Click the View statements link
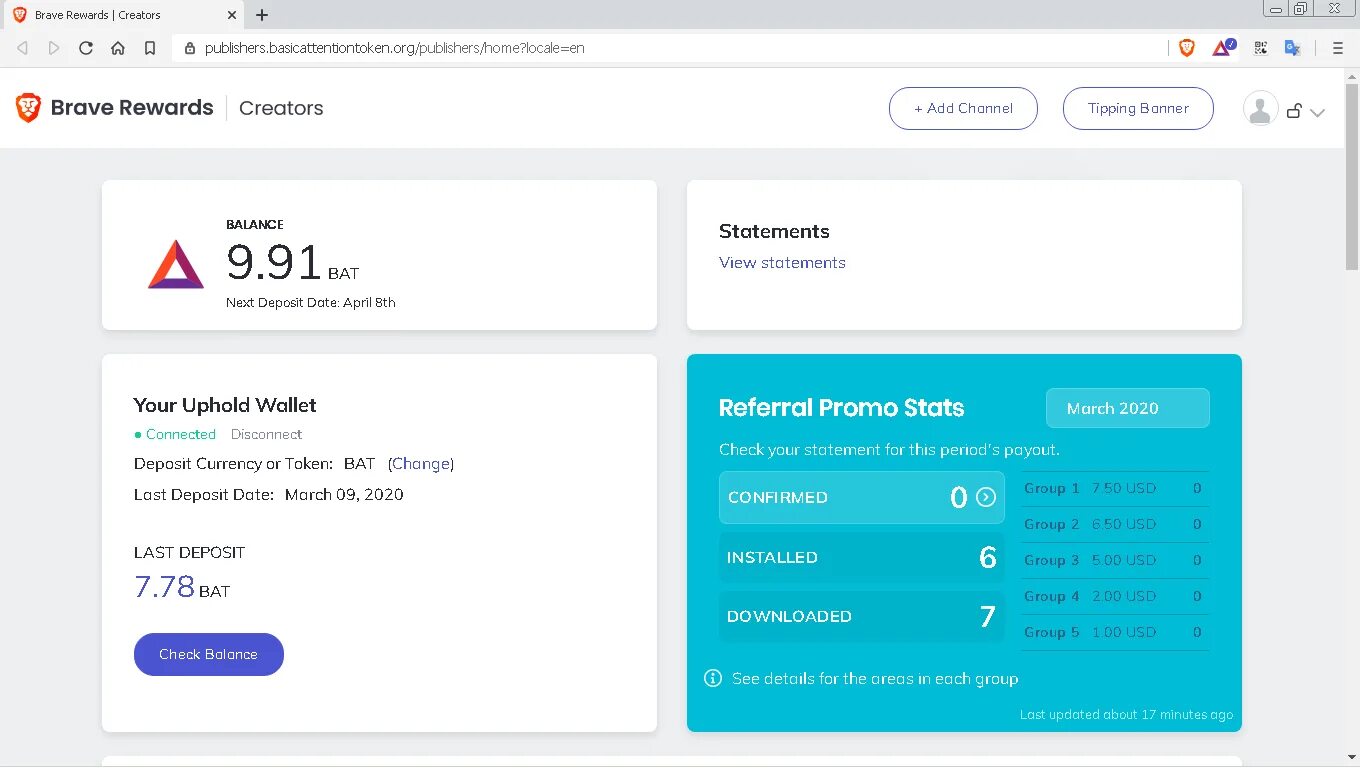Image resolution: width=1360 pixels, height=768 pixels. [782, 263]
